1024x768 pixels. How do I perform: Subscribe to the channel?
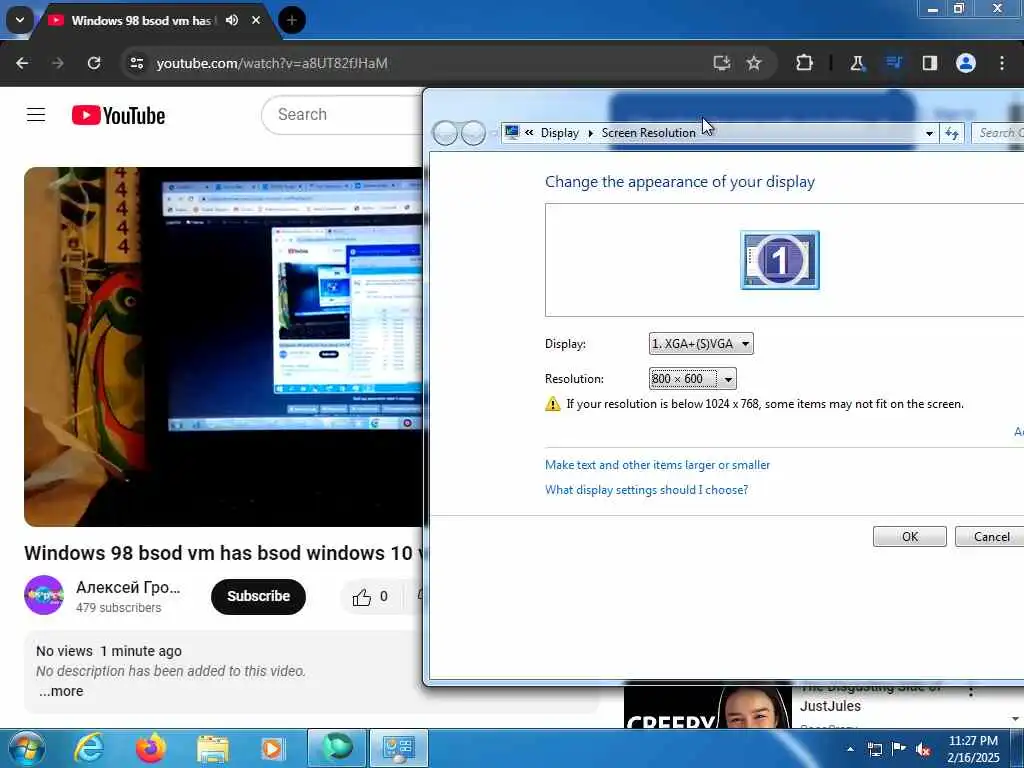pos(259,596)
